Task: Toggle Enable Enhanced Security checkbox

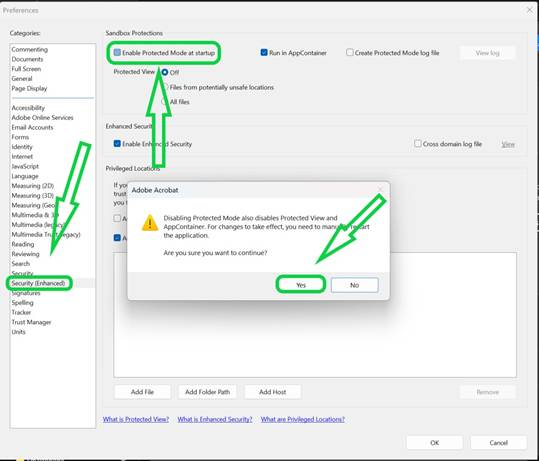Action: pyautogui.click(x=117, y=143)
